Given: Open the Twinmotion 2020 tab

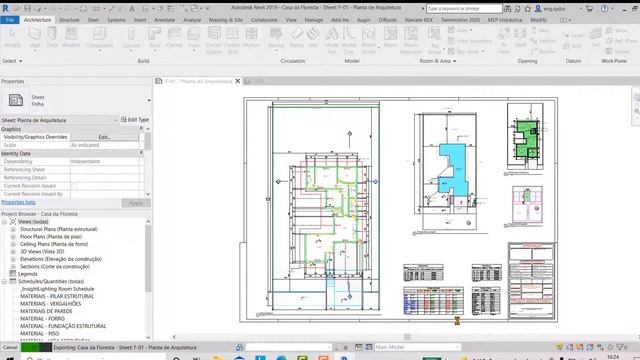Looking at the screenshot, I should pyautogui.click(x=460, y=20).
